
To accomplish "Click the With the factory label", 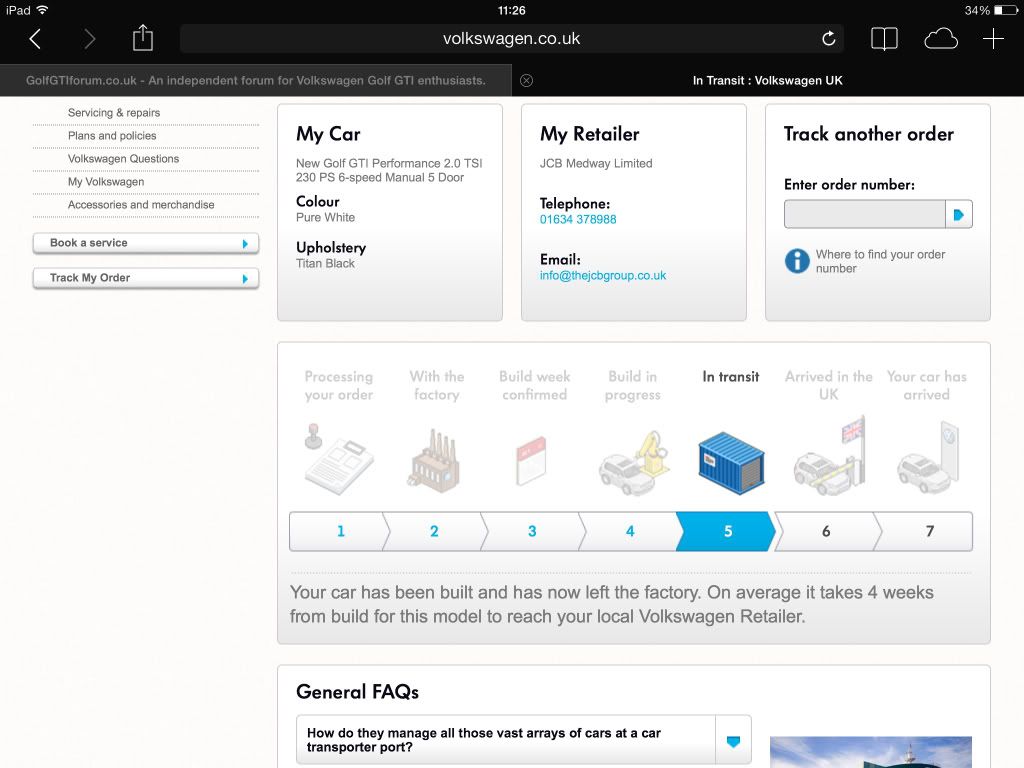I will [x=436, y=385].
